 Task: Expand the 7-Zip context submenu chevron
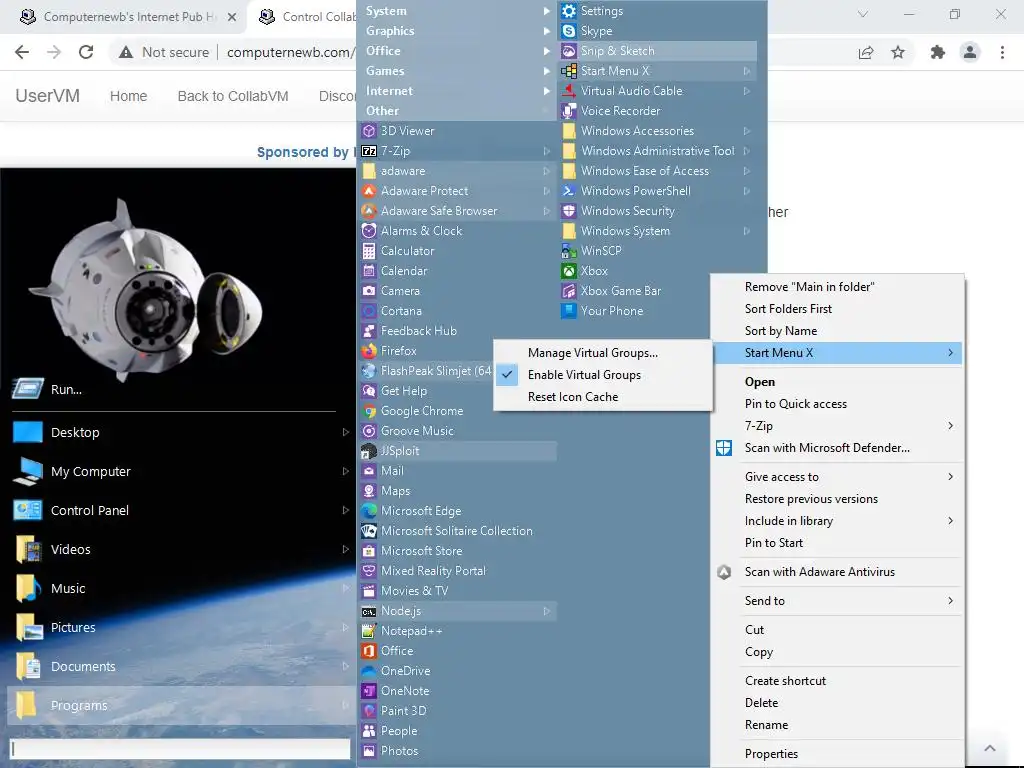coord(951,426)
